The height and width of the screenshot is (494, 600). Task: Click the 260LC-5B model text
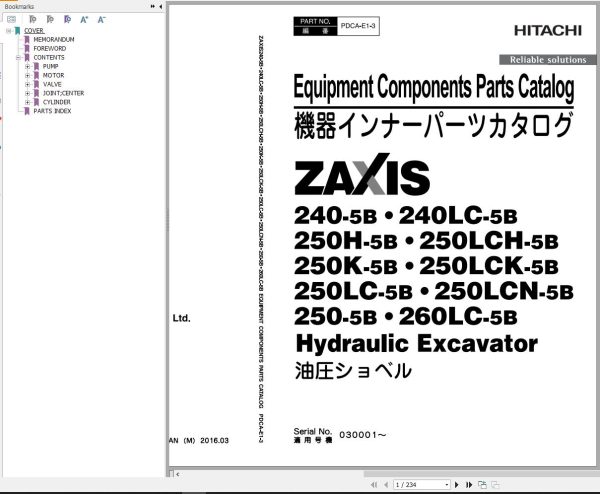pyautogui.click(x=458, y=317)
